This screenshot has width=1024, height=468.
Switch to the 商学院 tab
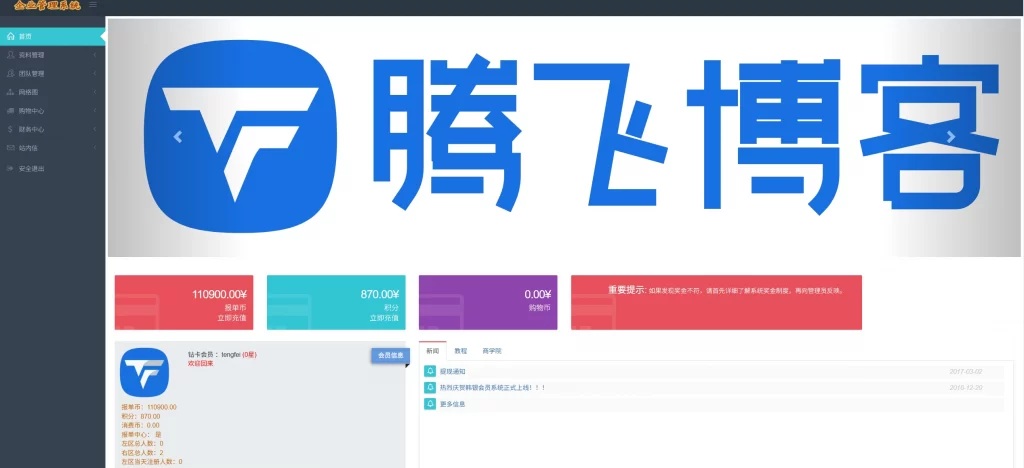point(492,351)
